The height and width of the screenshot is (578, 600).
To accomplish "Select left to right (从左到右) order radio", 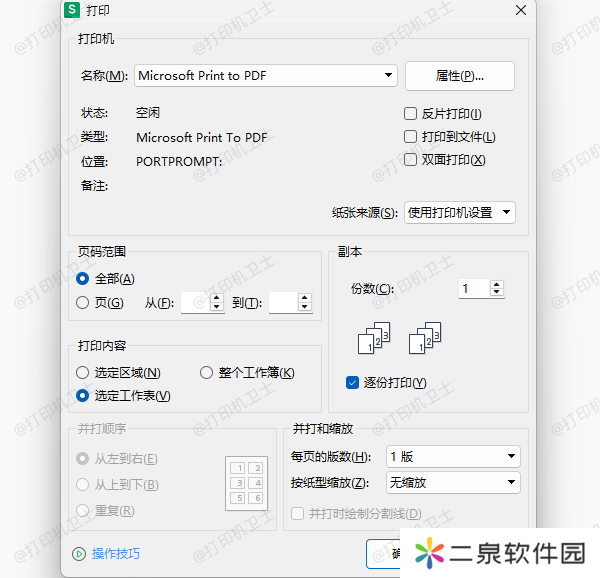I will 83,458.
